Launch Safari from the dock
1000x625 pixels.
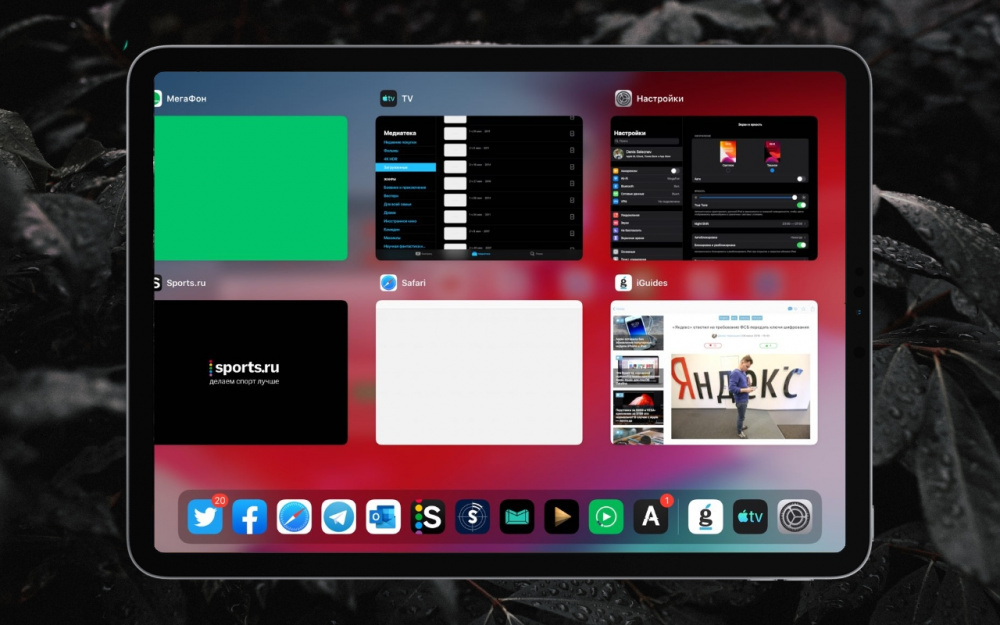293,516
